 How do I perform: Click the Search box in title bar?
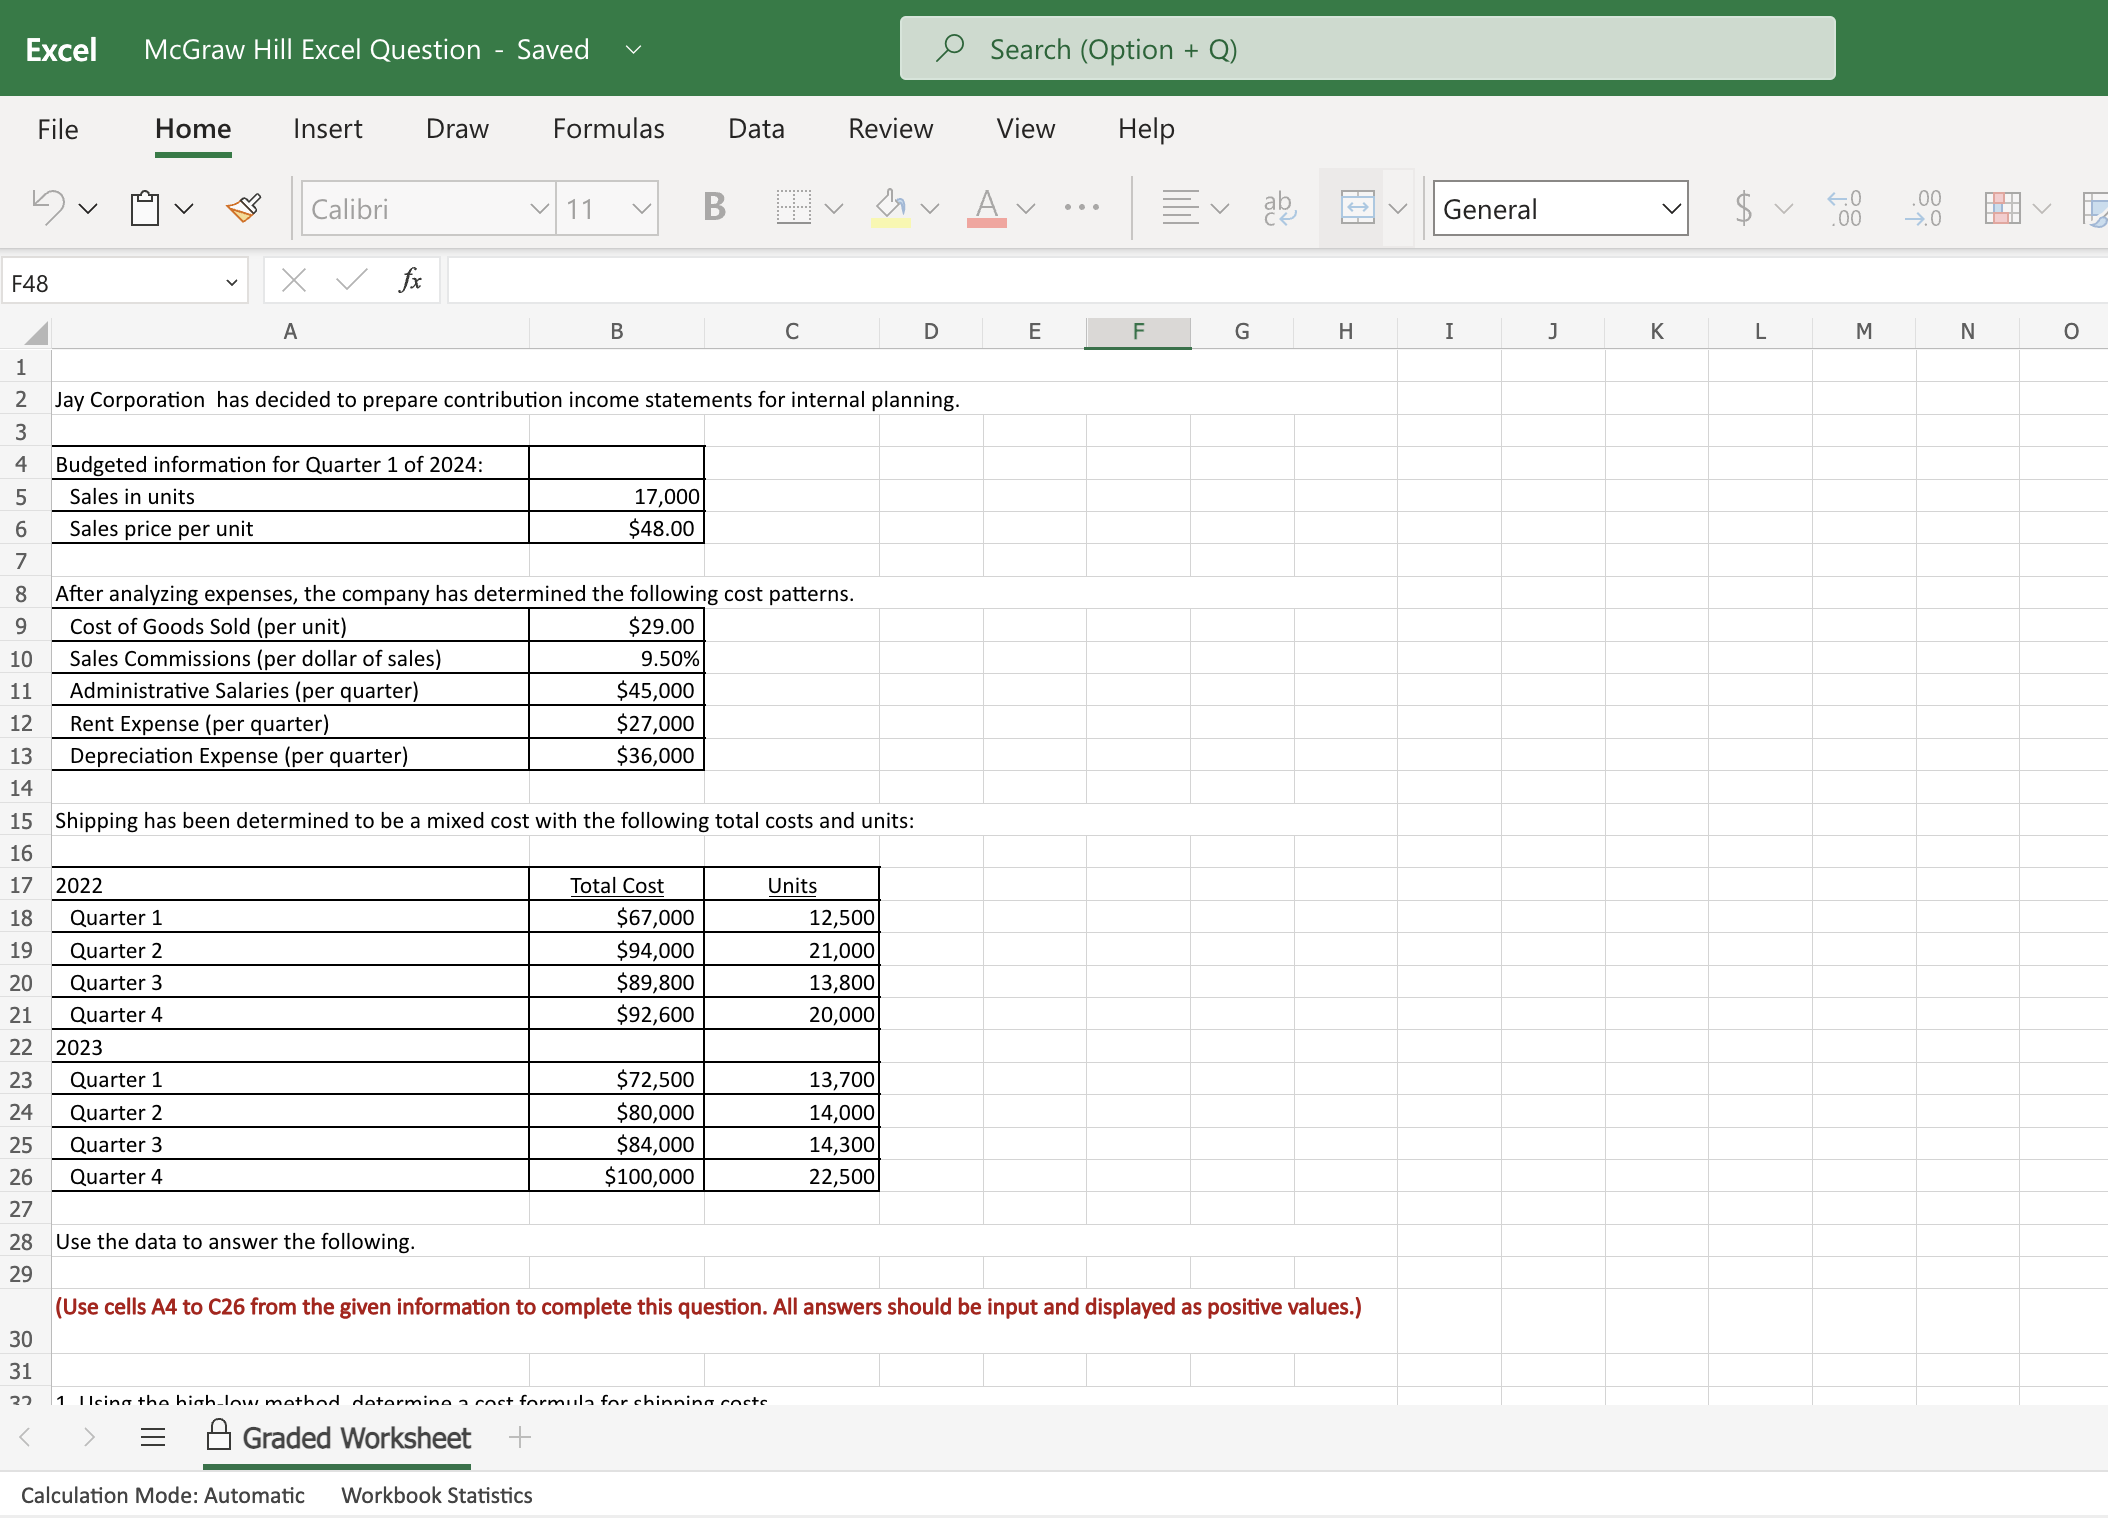tap(1367, 49)
